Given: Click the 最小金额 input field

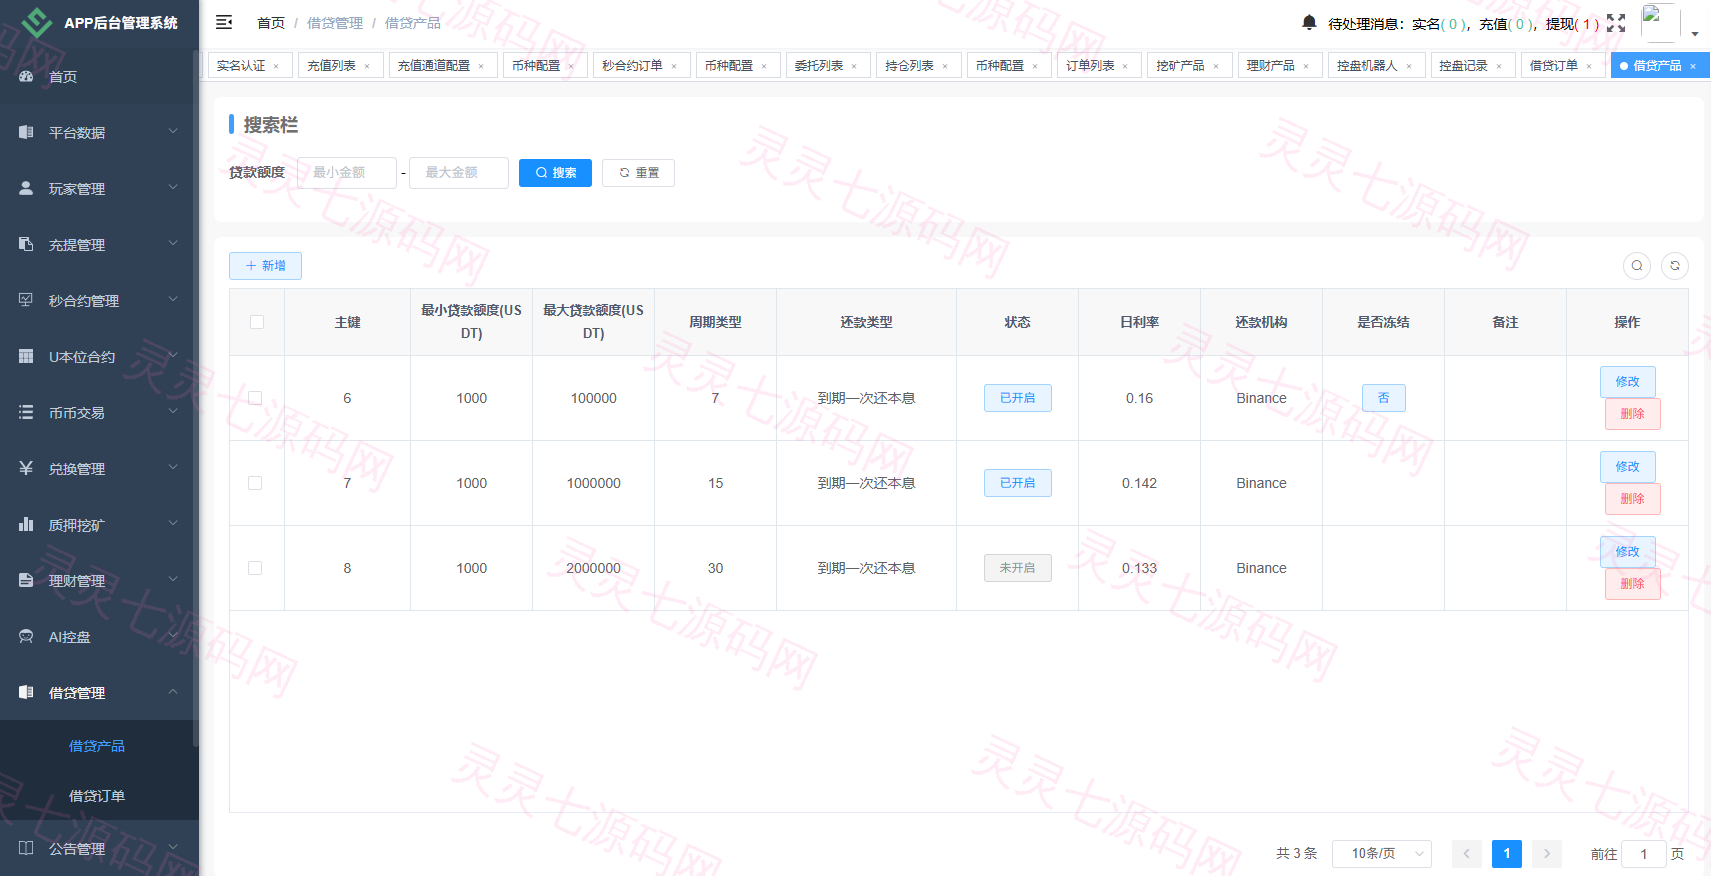Looking at the screenshot, I should [x=347, y=173].
